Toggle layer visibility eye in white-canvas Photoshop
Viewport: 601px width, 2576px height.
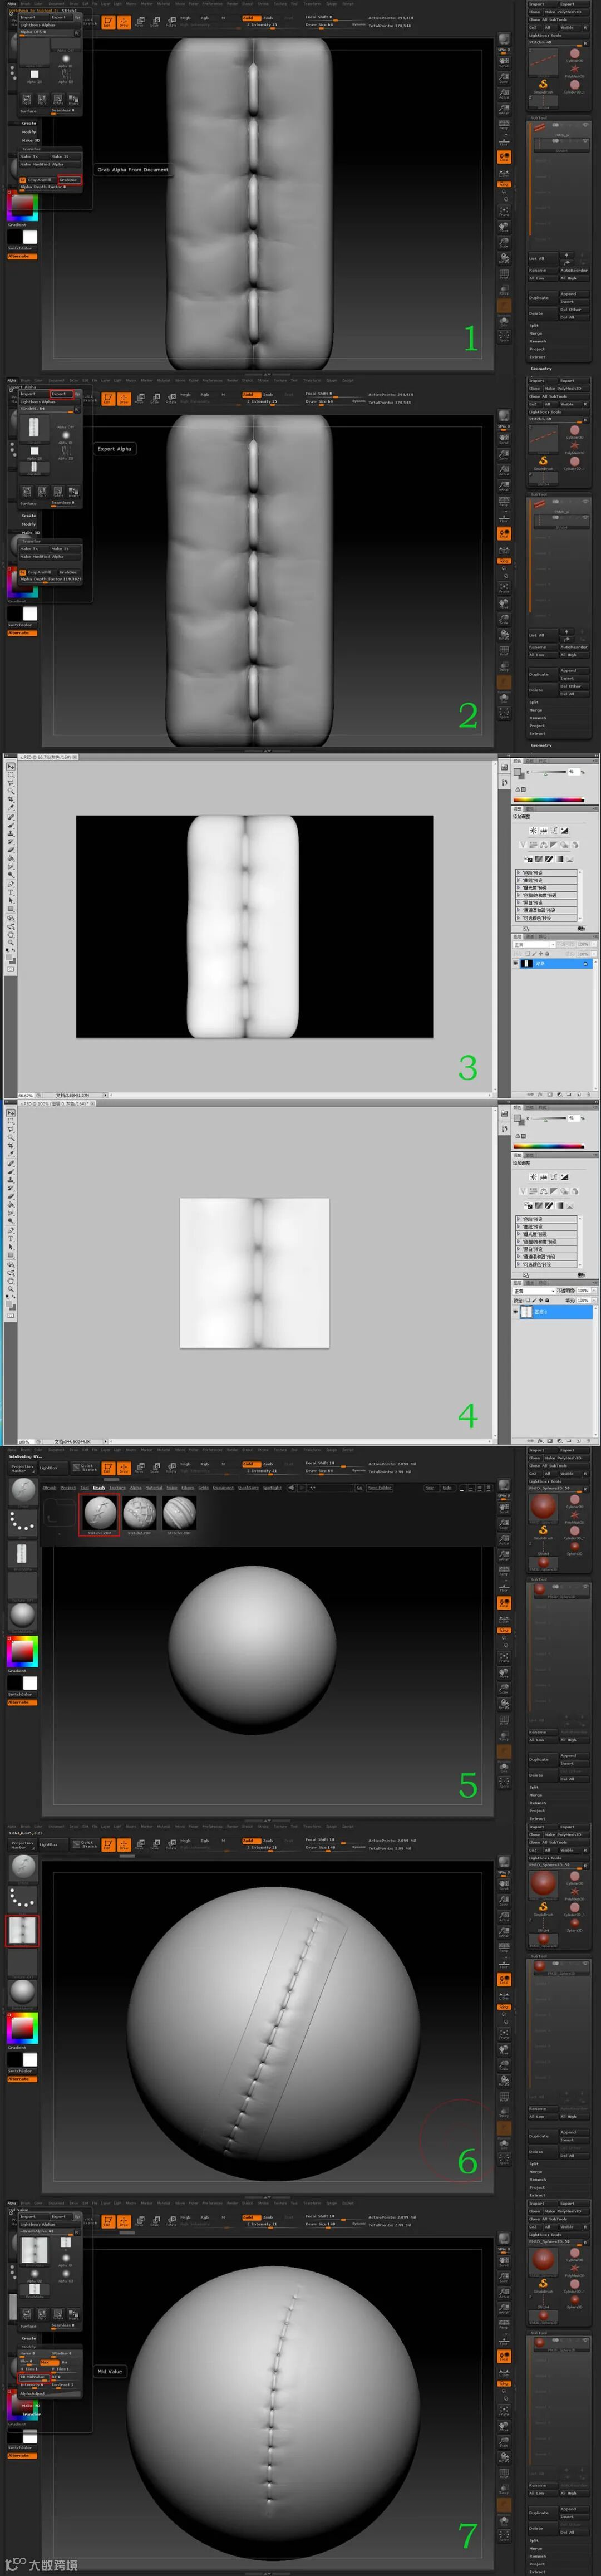point(516,1312)
